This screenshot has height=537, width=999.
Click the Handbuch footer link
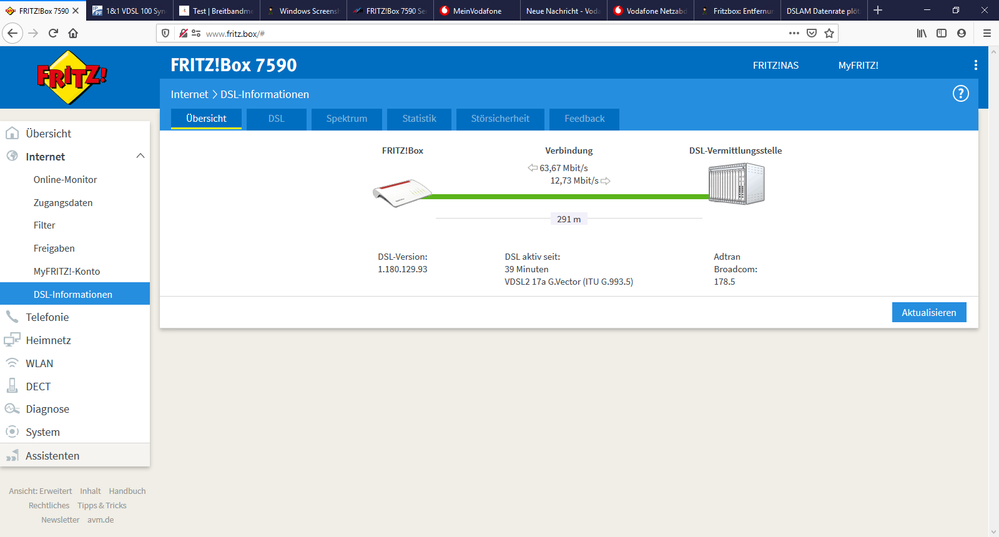tap(127, 491)
